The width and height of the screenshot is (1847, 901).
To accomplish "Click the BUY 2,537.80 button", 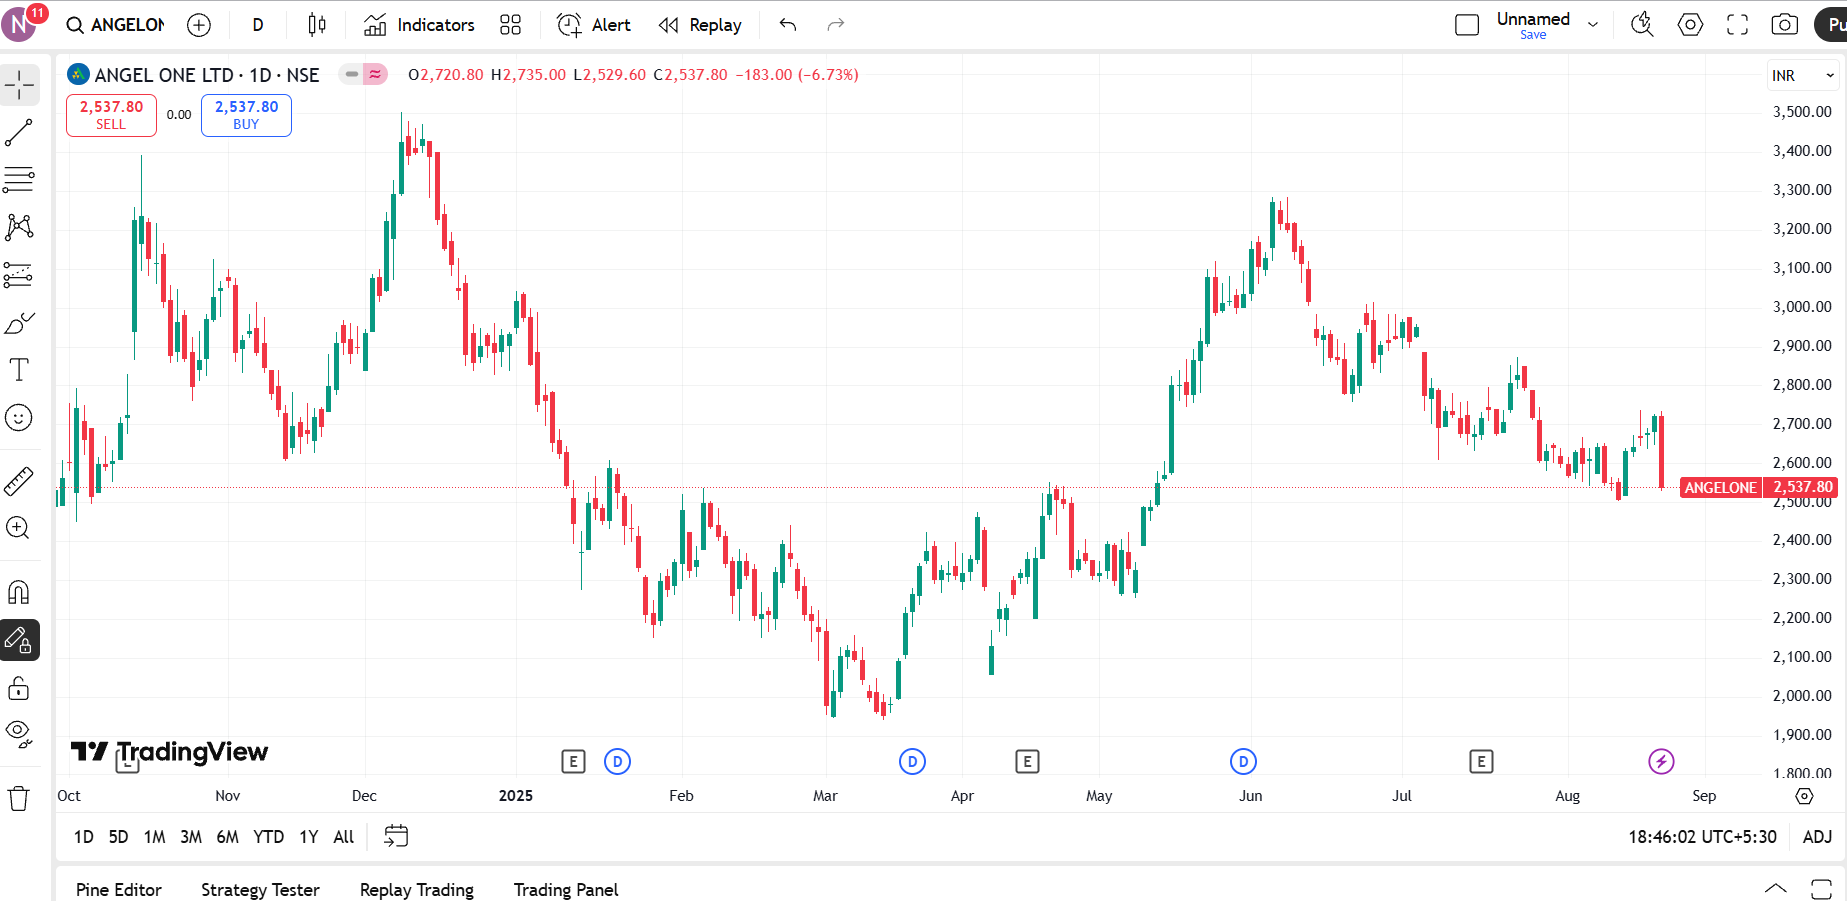I will [x=246, y=115].
